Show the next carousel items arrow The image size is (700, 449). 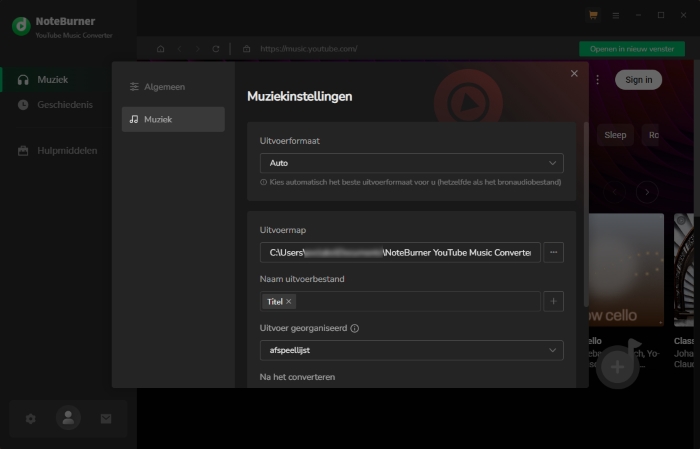coord(647,192)
